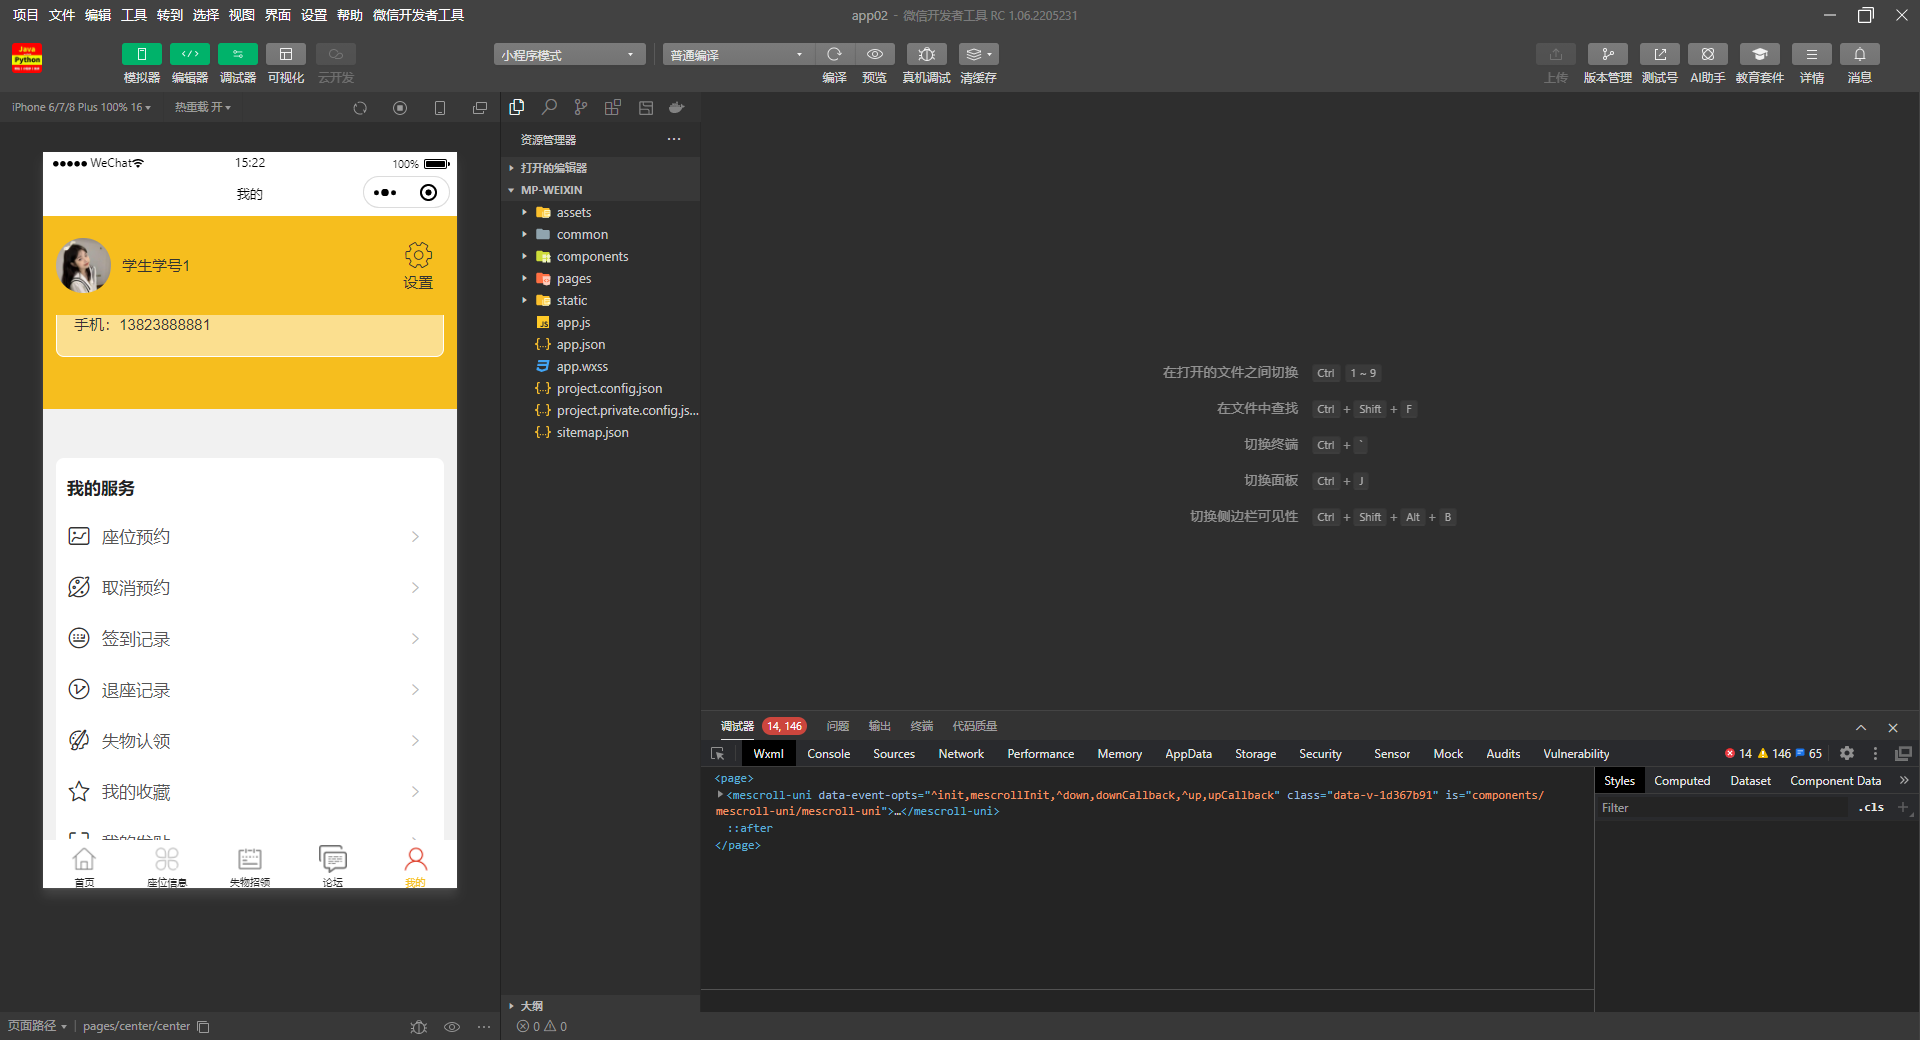Screen dimensions: 1920x1040
Task: Open the iPhone 6/7/8 Plus device dropdown
Action: coord(81,107)
